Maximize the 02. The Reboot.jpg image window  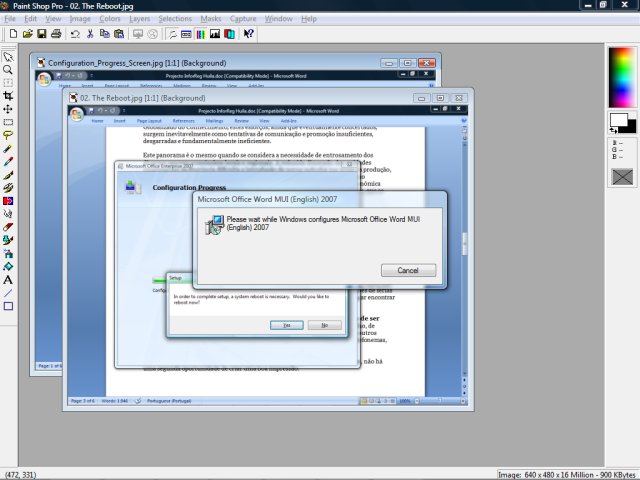(x=440, y=98)
